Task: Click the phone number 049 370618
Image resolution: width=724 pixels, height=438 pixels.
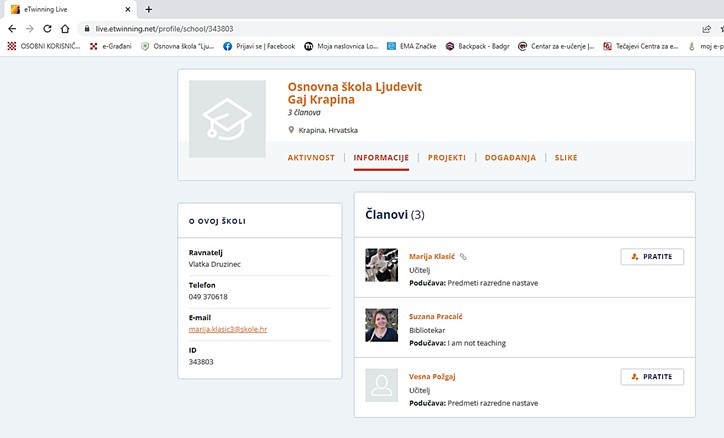Action: pos(208,296)
